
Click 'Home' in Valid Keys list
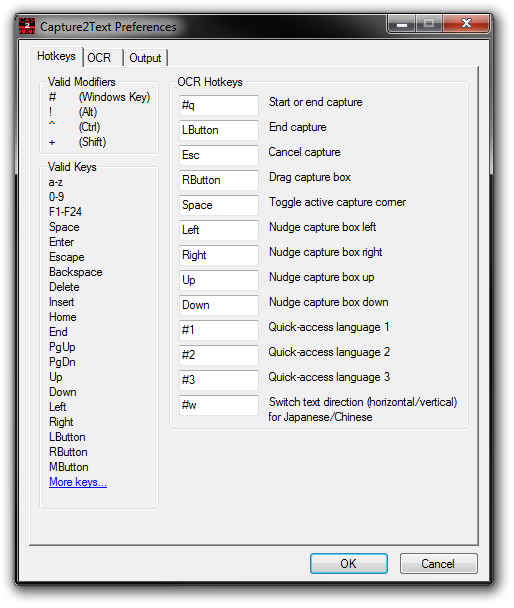(x=63, y=317)
